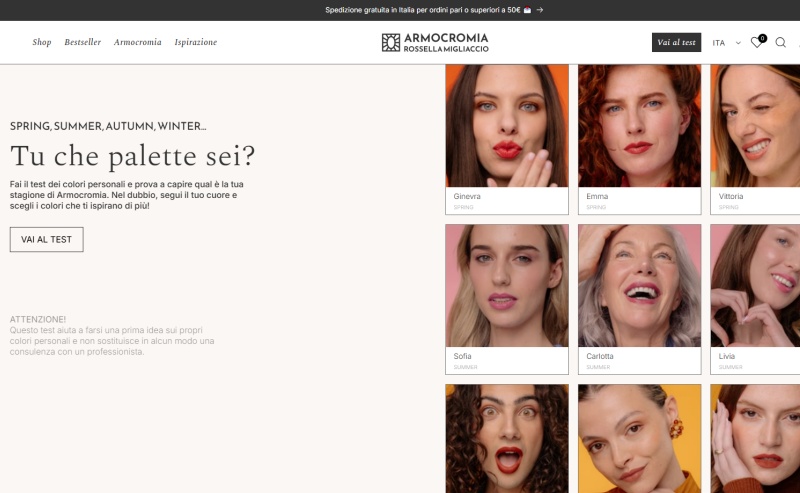This screenshot has height=493, width=800.
Task: Click the Armocromia logo emblem
Action: (391, 42)
